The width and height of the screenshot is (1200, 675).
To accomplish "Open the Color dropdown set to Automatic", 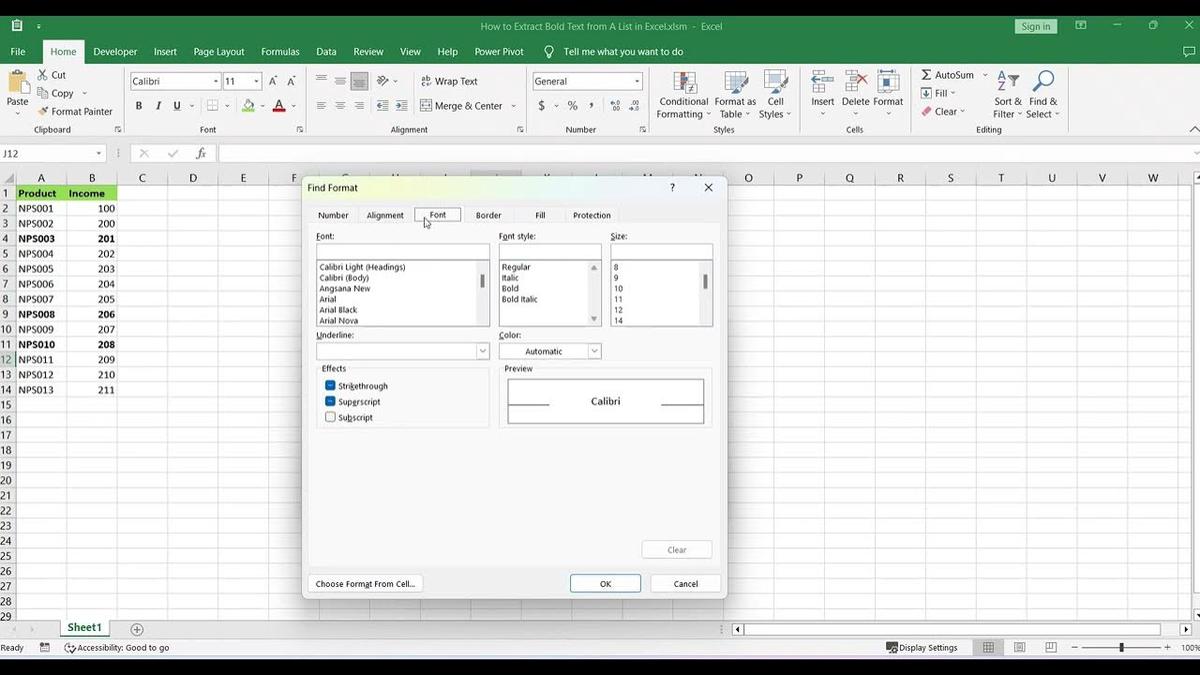I will [x=594, y=351].
